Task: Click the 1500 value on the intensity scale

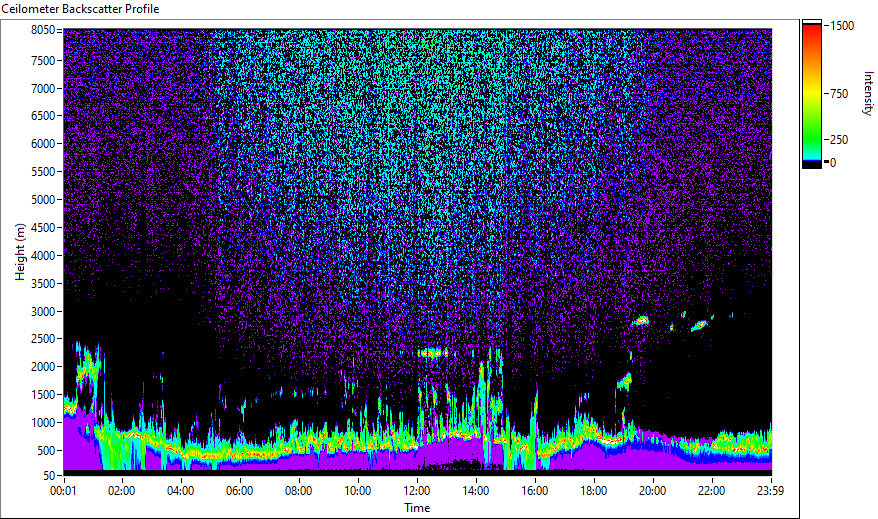Action: tap(842, 26)
